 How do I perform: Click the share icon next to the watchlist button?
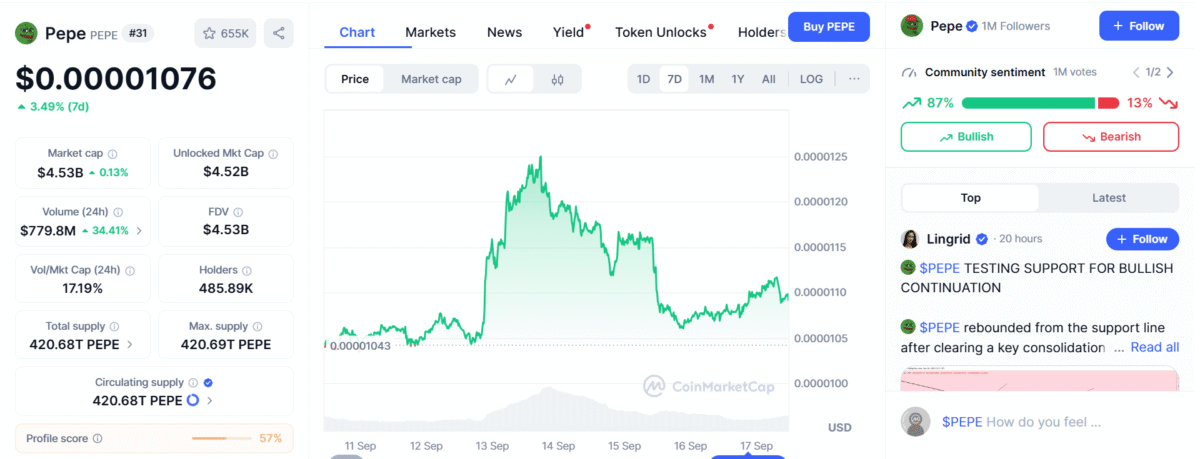pyautogui.click(x=279, y=33)
